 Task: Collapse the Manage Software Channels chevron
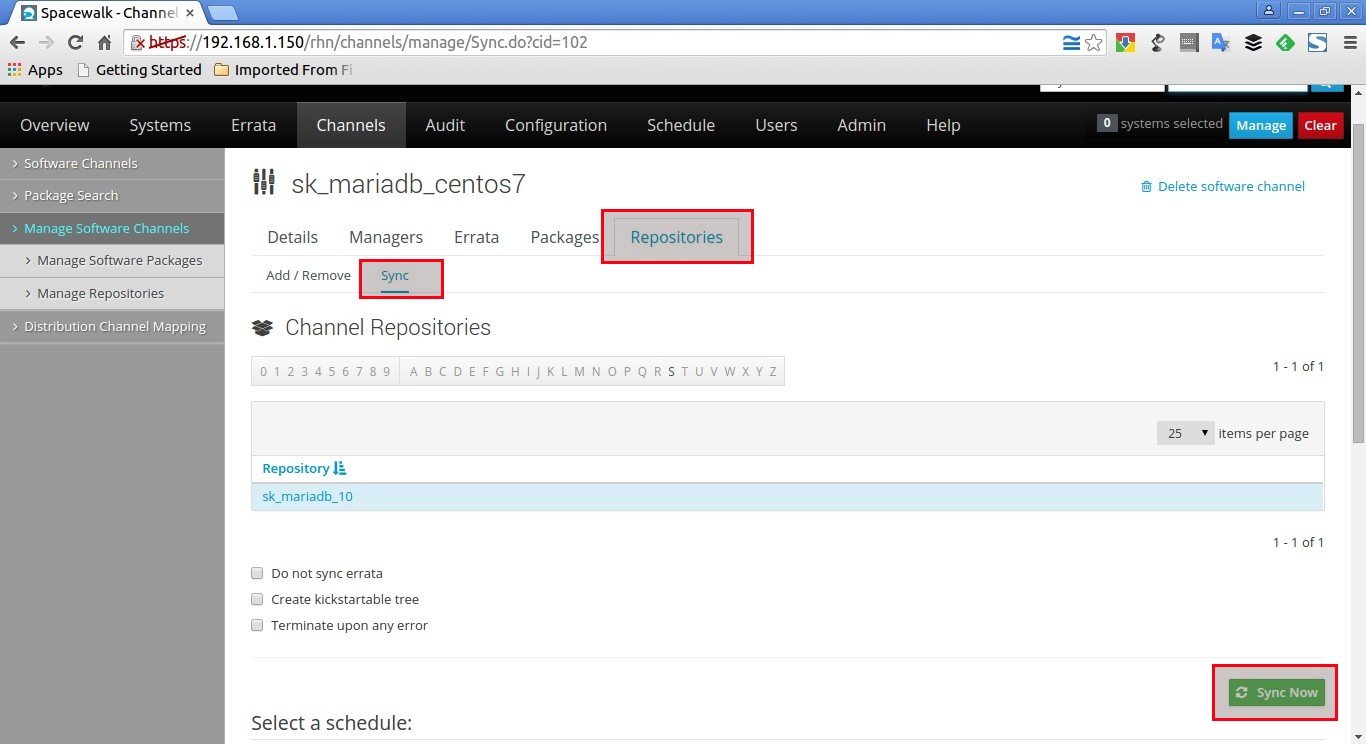click(x=14, y=228)
